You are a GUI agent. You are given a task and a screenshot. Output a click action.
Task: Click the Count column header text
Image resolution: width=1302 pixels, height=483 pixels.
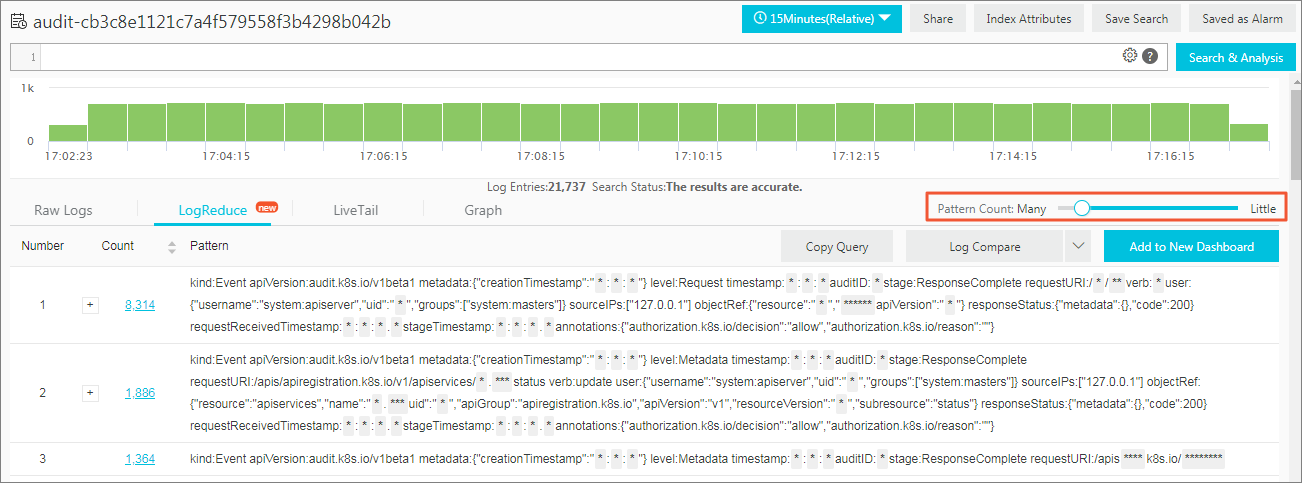click(x=117, y=245)
